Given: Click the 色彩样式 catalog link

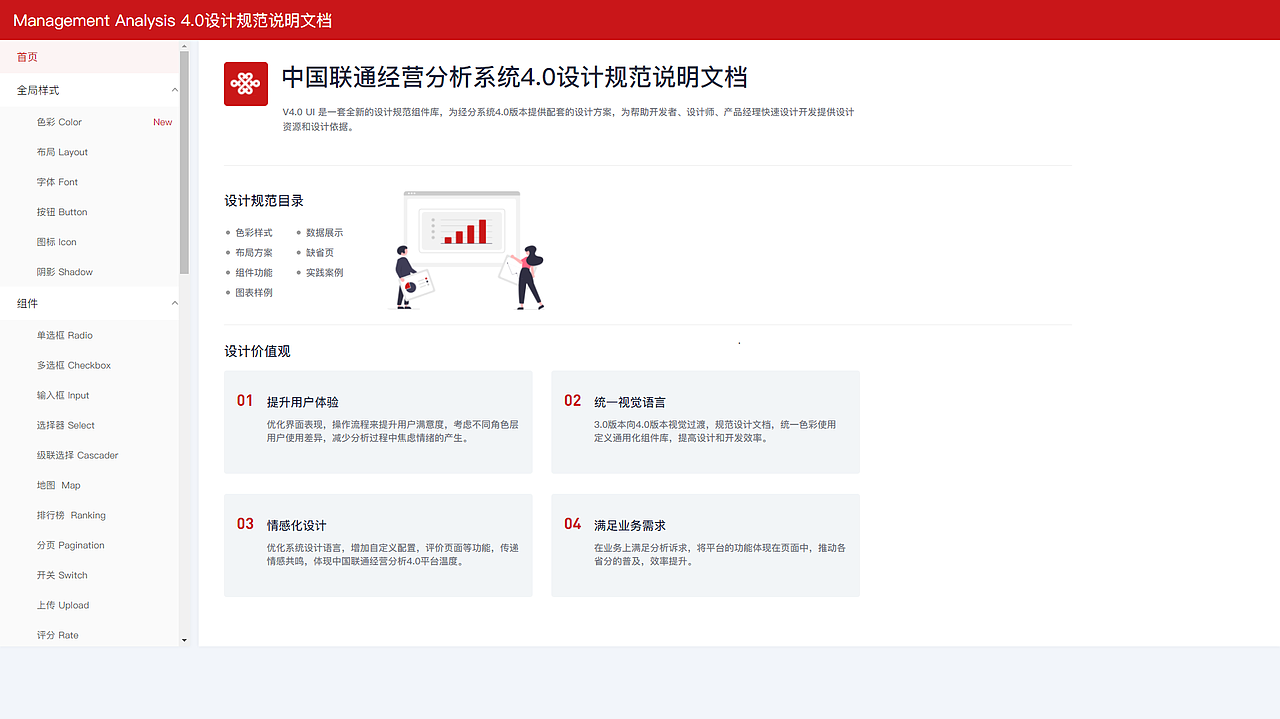Looking at the screenshot, I should click(x=254, y=232).
